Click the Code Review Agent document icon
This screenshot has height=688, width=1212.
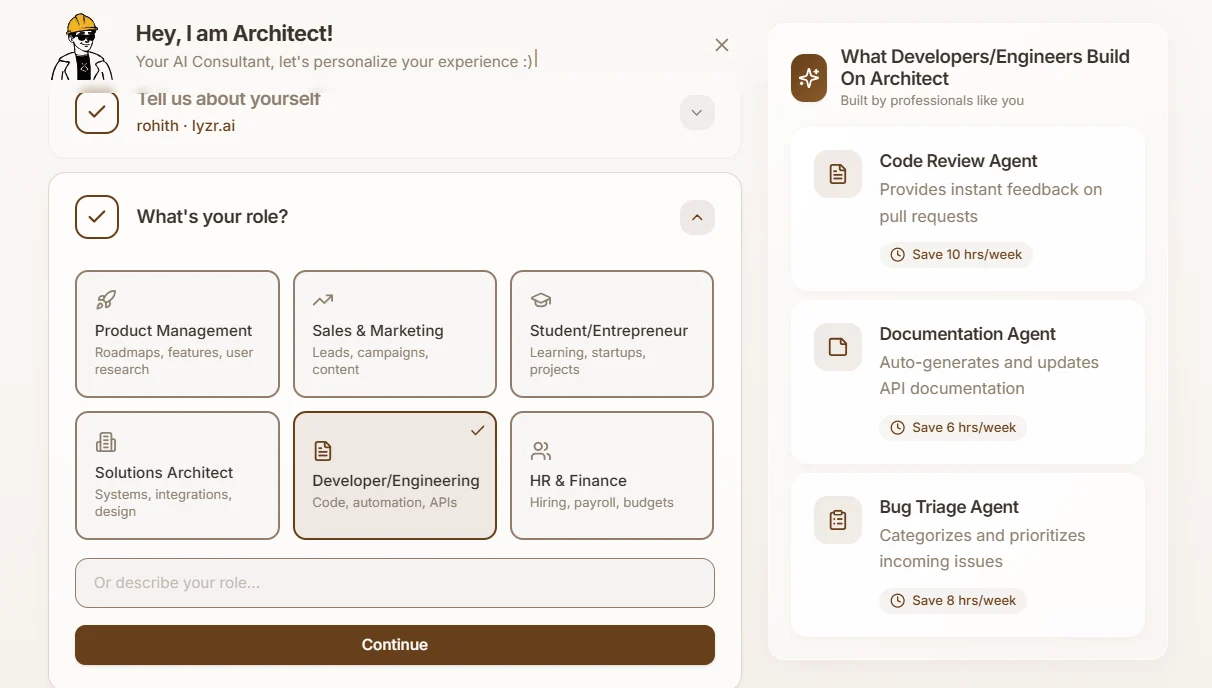coord(838,174)
